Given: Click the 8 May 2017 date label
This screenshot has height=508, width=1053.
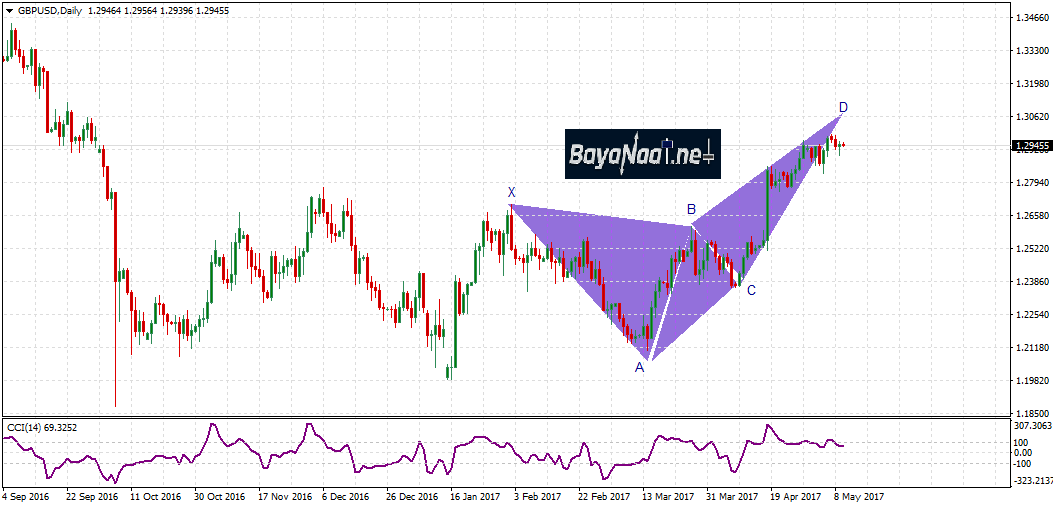Looking at the screenshot, I should tap(861, 495).
